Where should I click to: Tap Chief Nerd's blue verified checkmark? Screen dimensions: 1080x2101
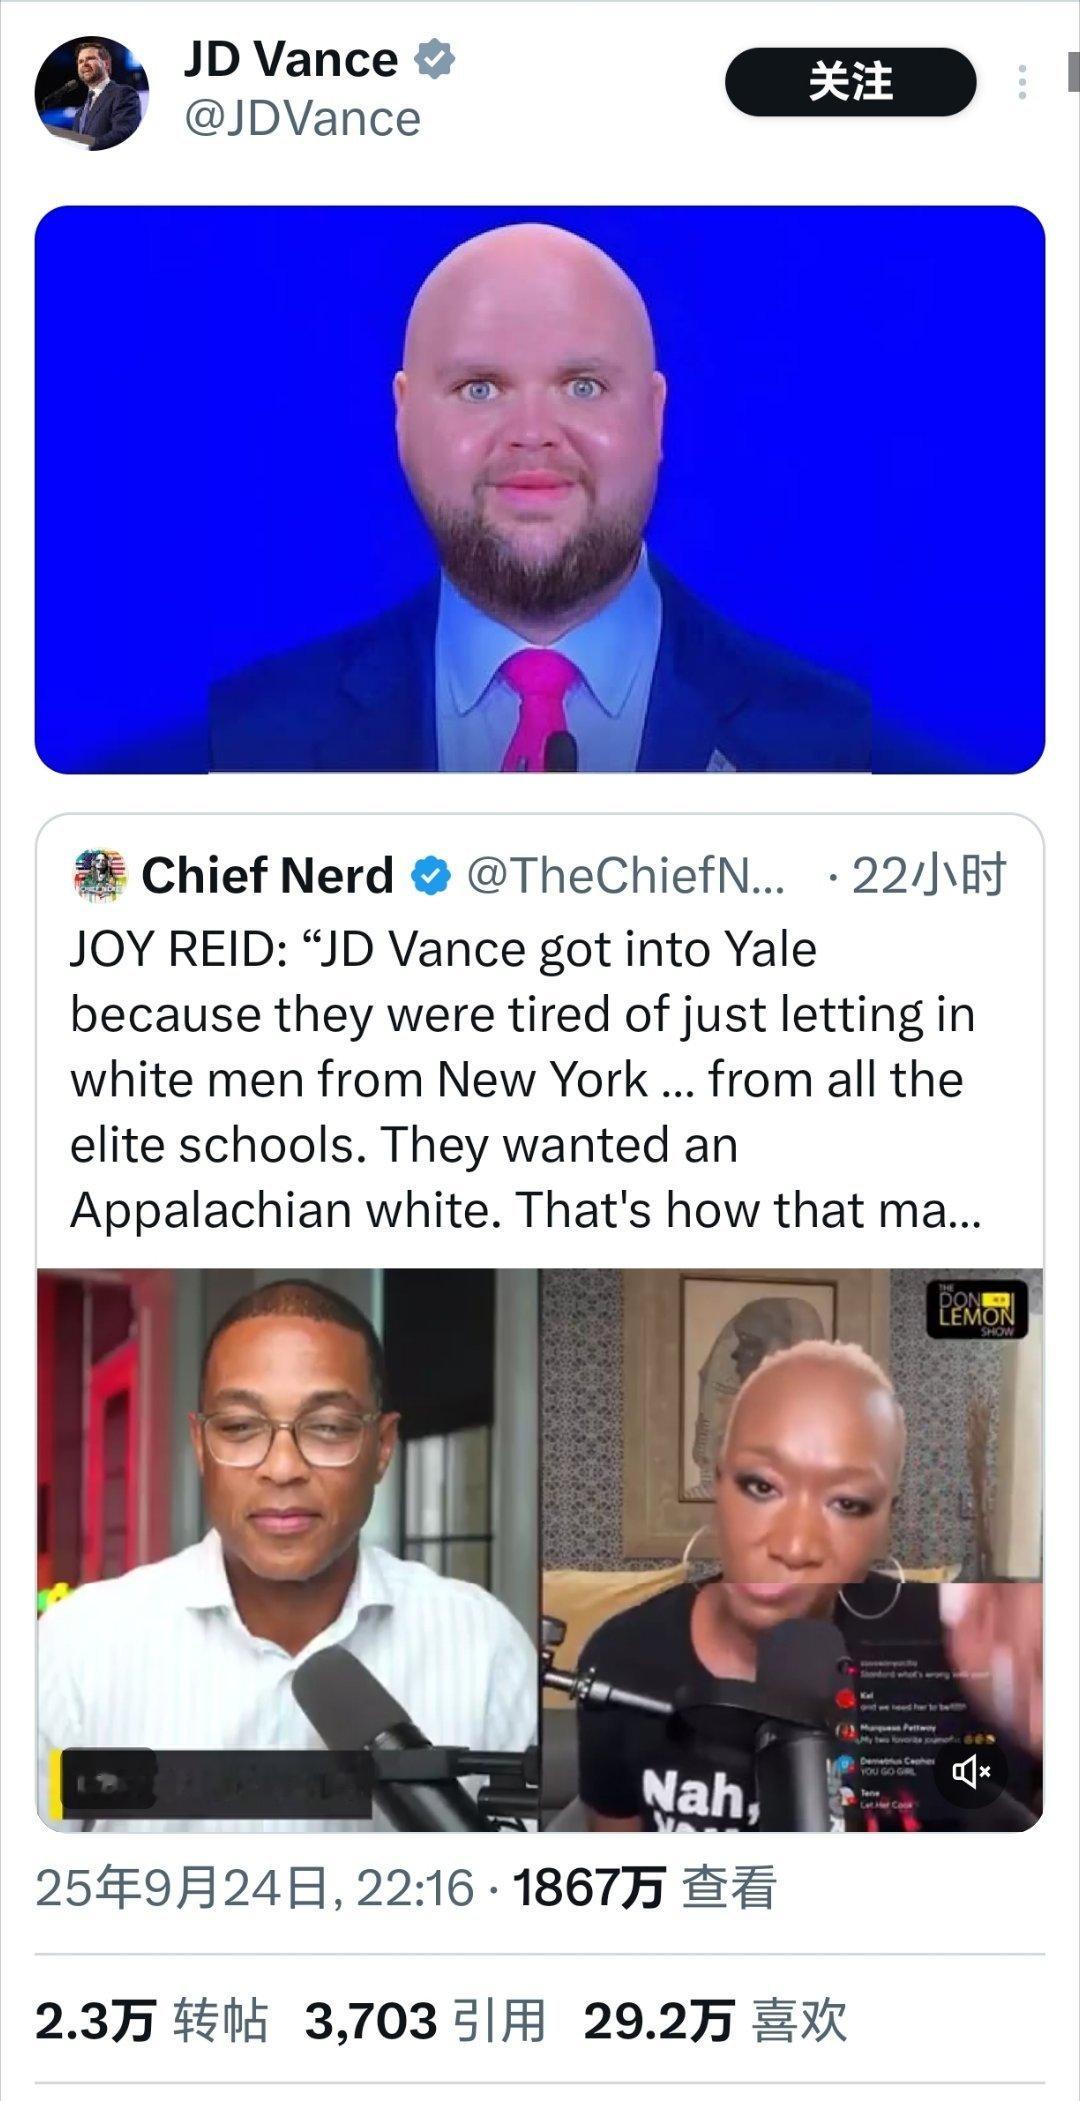tap(431, 877)
